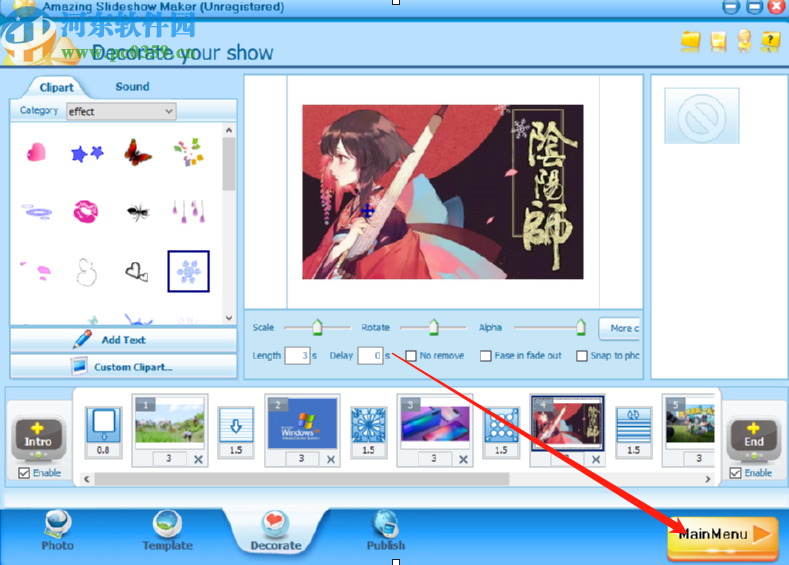Select the blue stars clipart
Image resolution: width=789 pixels, height=565 pixels.
point(87,153)
